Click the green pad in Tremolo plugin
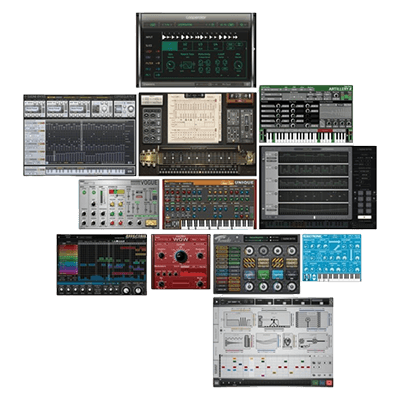 263,275
